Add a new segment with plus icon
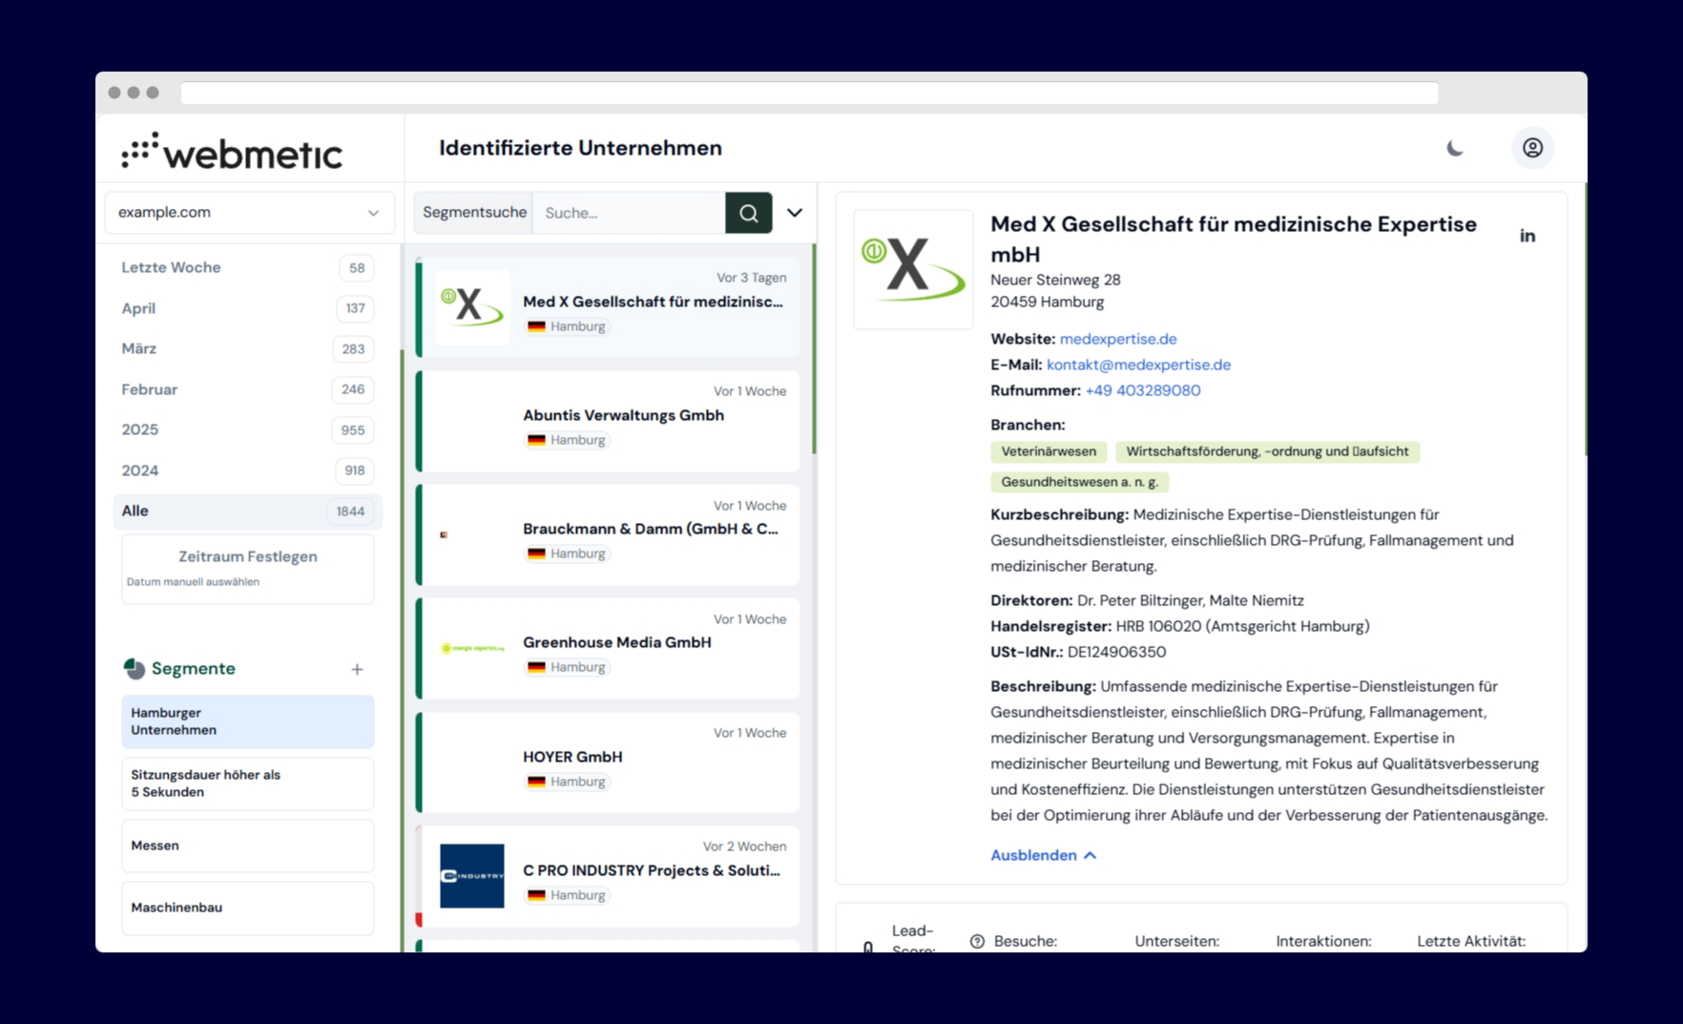 (x=357, y=669)
